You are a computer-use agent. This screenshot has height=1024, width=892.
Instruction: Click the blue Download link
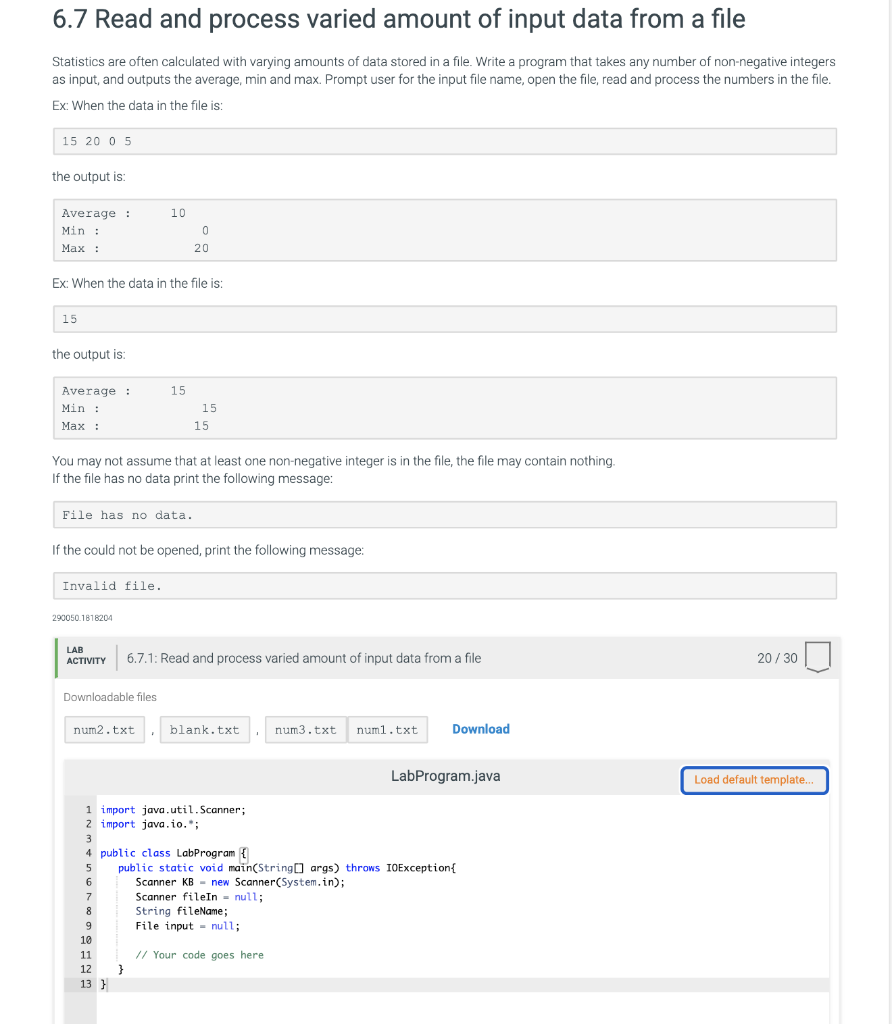pos(481,728)
